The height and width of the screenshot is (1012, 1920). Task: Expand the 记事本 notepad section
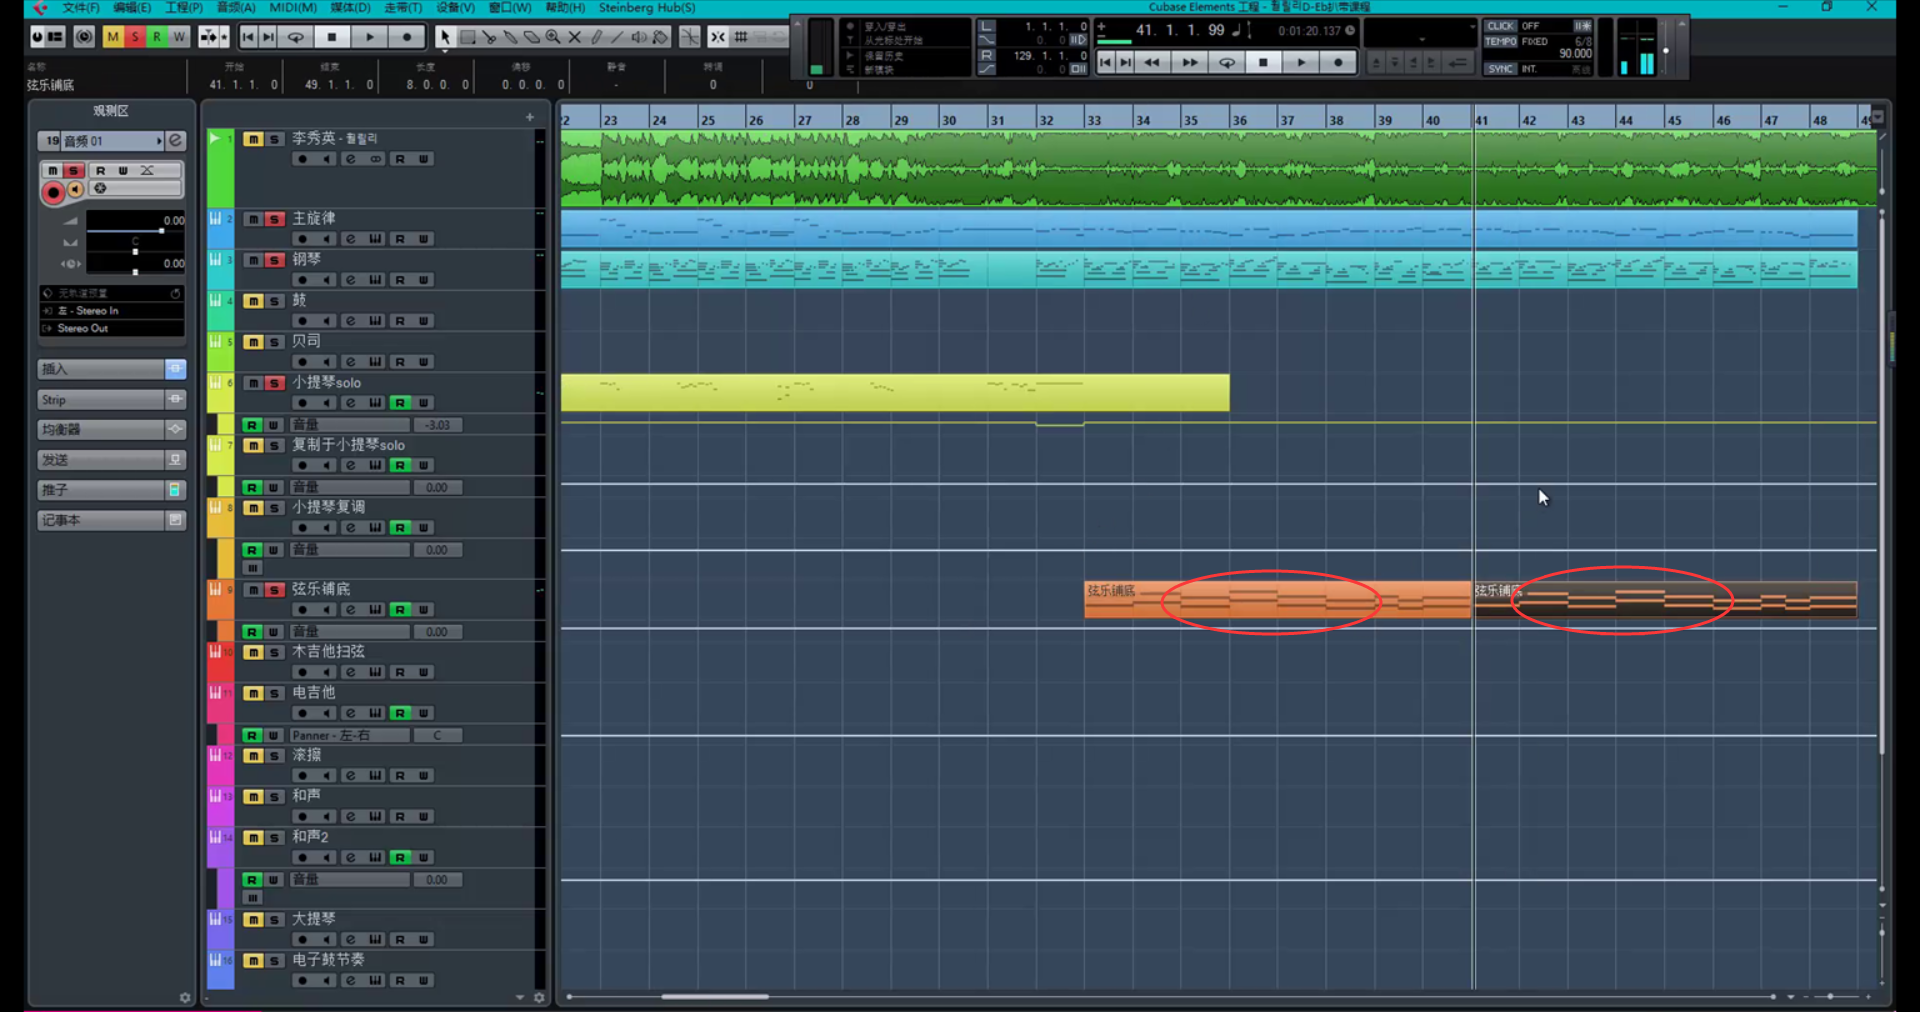pos(111,520)
